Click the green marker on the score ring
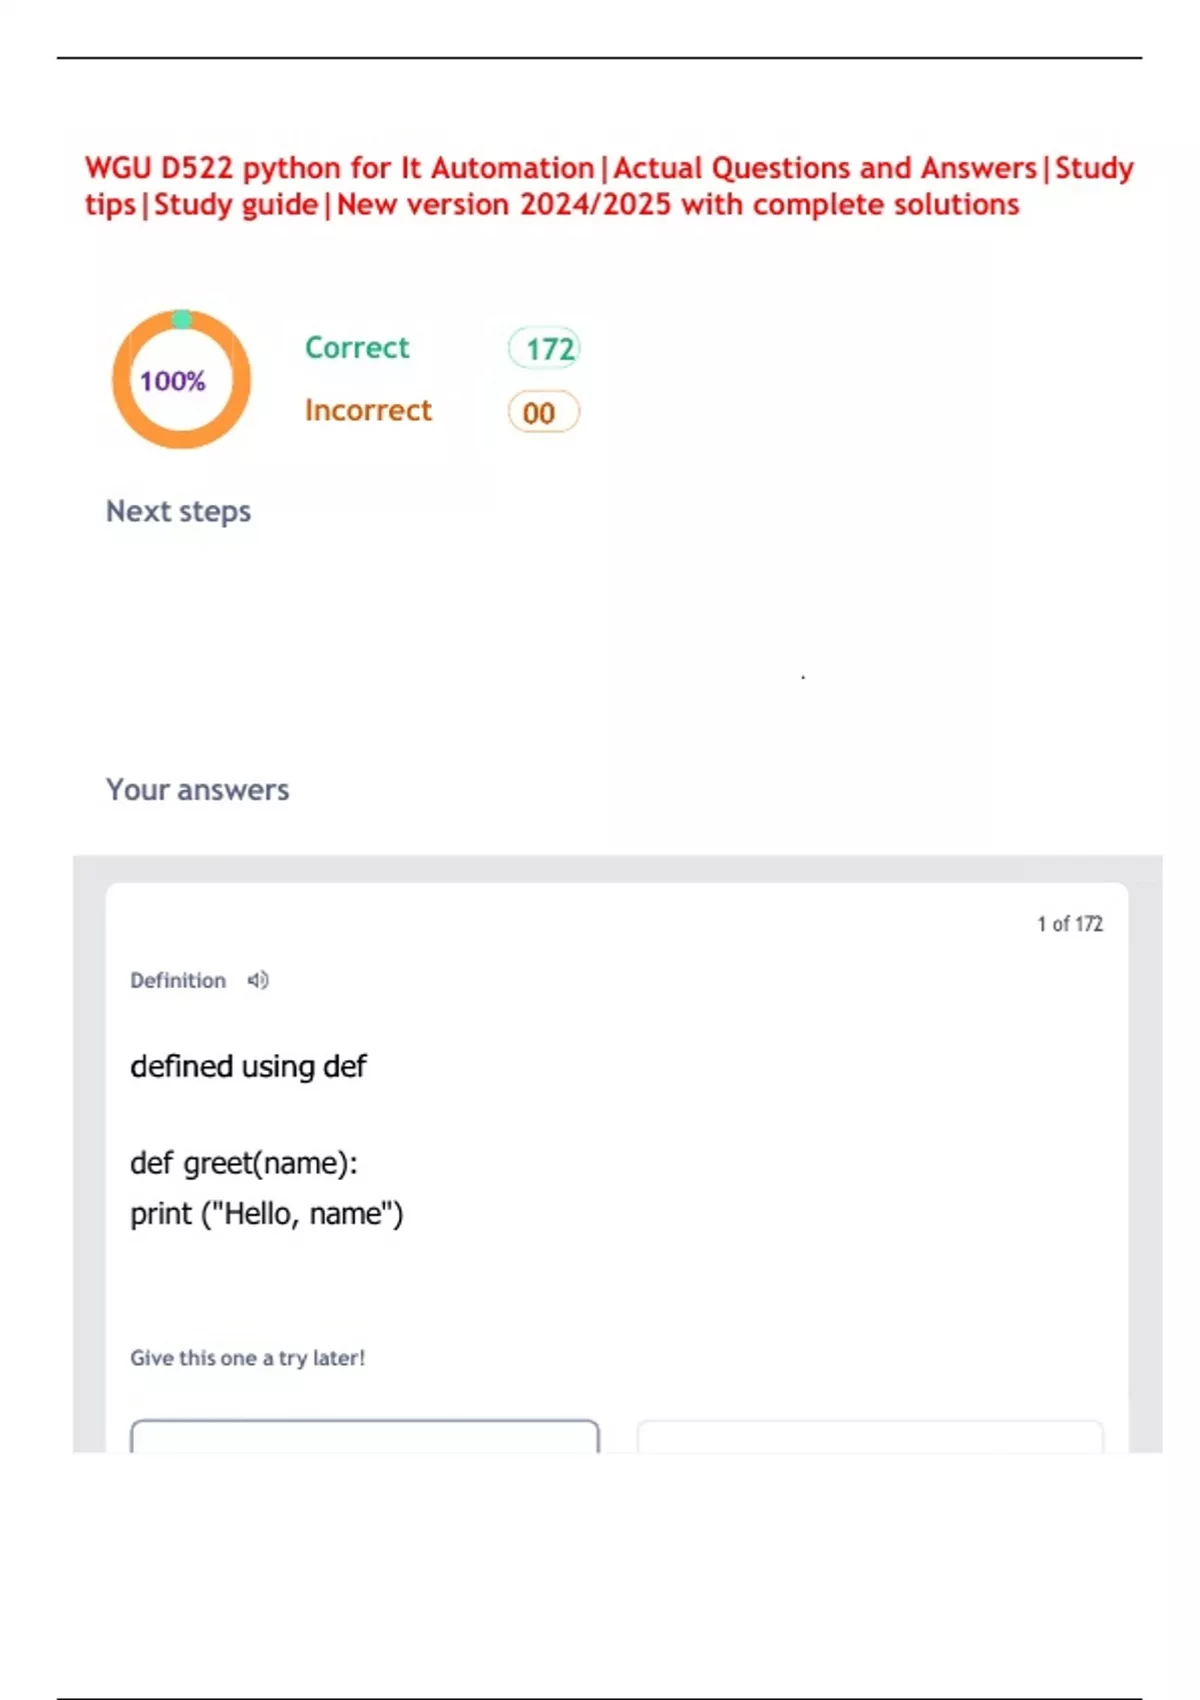 [x=181, y=319]
